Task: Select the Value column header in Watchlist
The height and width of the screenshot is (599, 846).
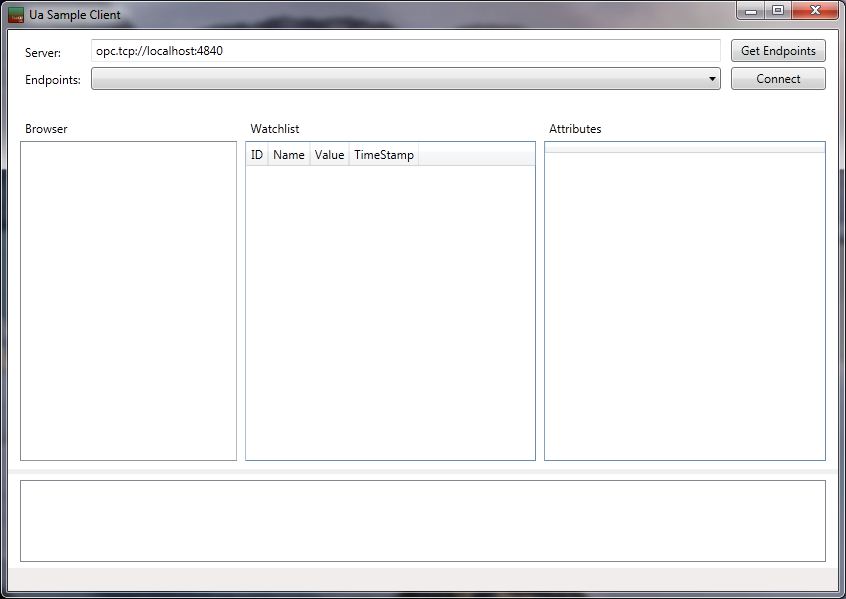Action: click(329, 155)
